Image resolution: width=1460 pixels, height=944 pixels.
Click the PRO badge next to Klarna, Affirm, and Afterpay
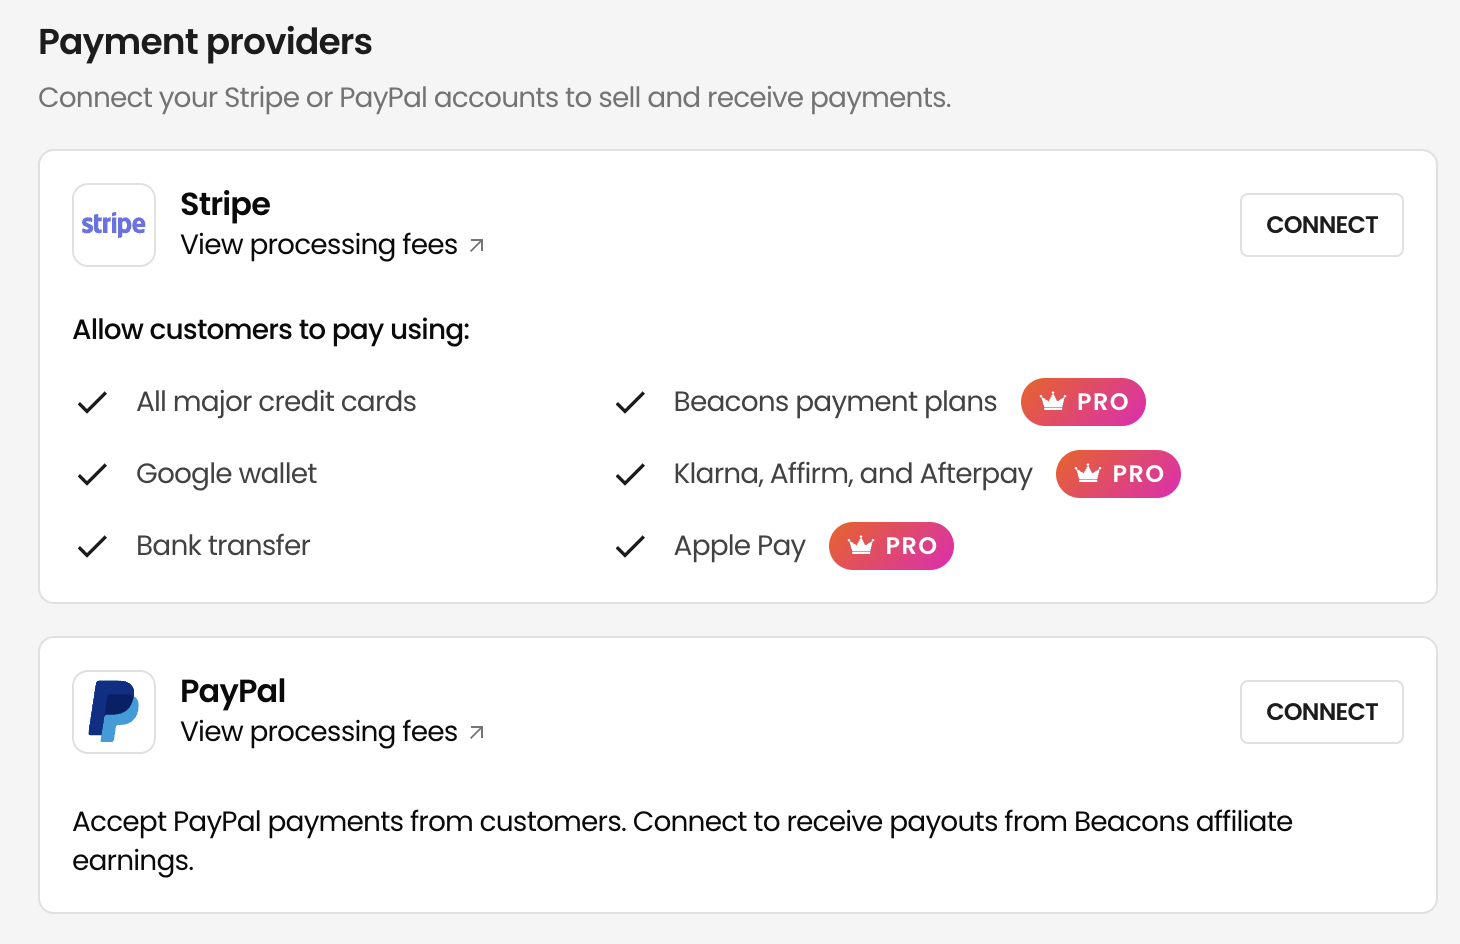tap(1118, 474)
